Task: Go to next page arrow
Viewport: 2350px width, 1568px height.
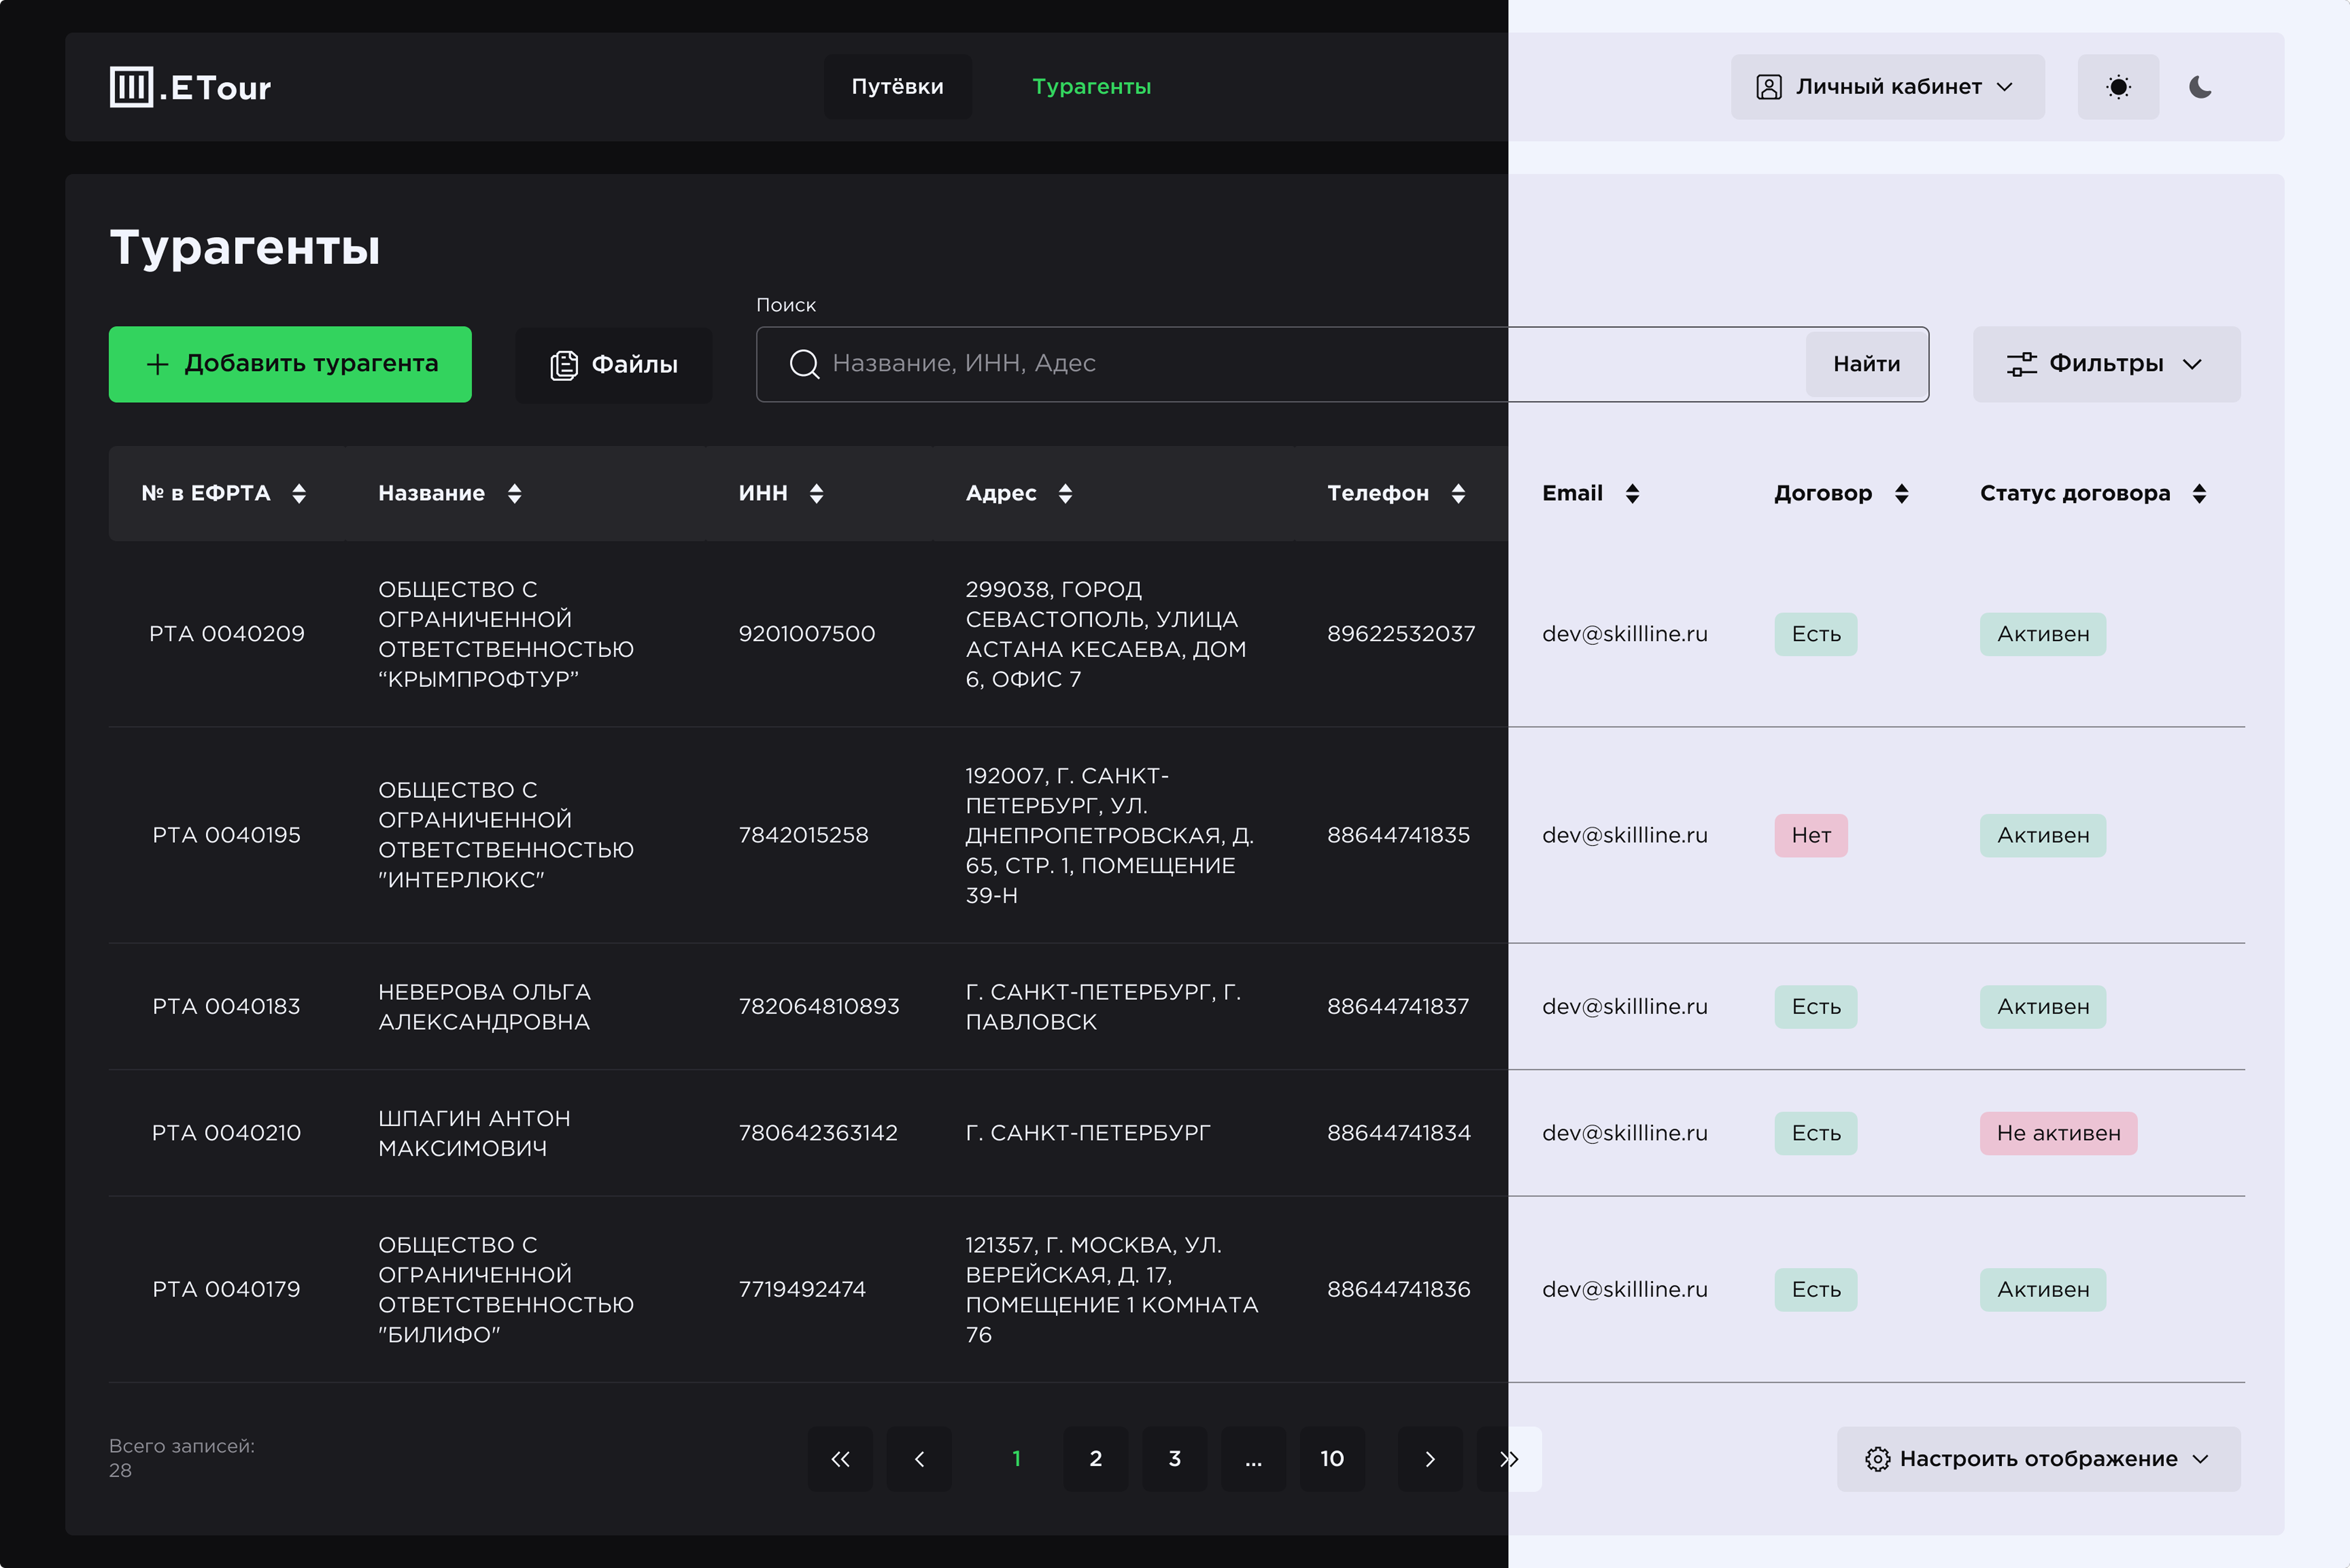Action: tap(1430, 1459)
